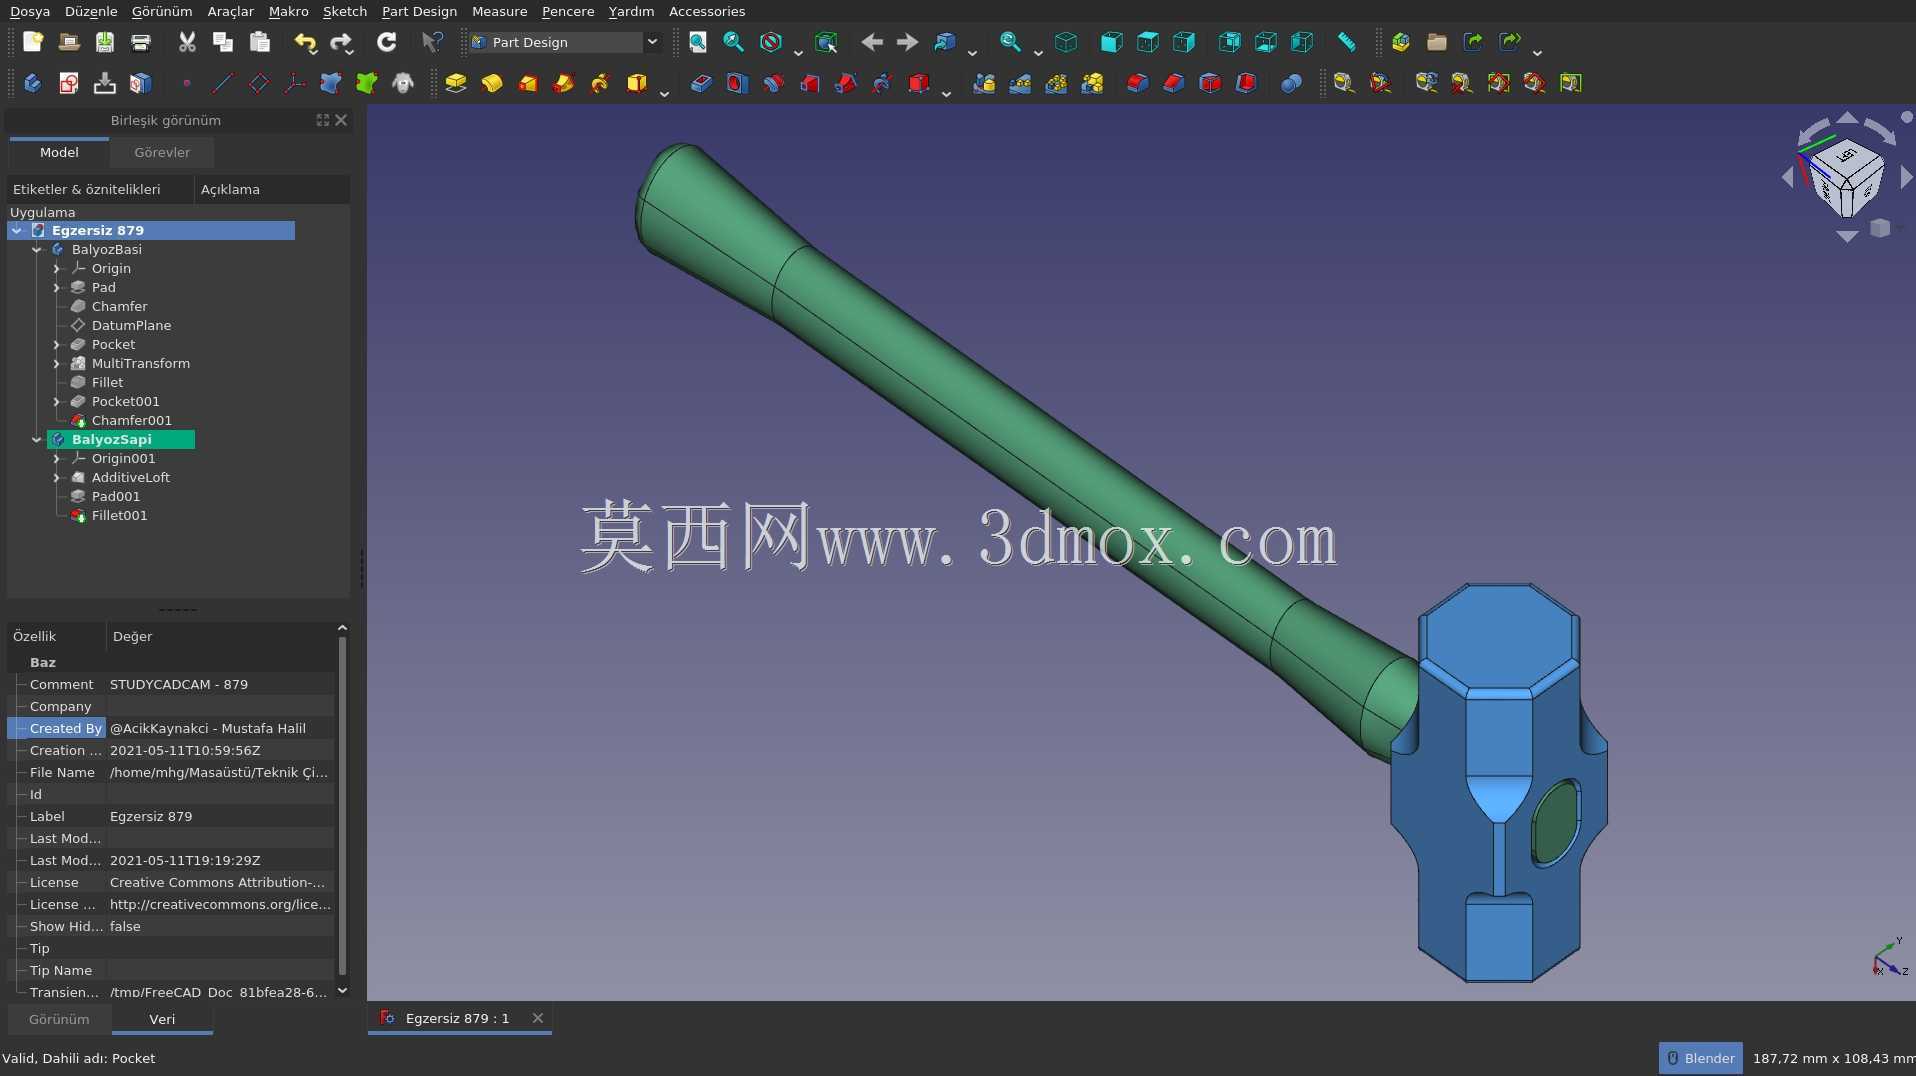The width and height of the screenshot is (1916, 1076).
Task: Expand the AdditiveLoft tree node
Action: [57, 477]
